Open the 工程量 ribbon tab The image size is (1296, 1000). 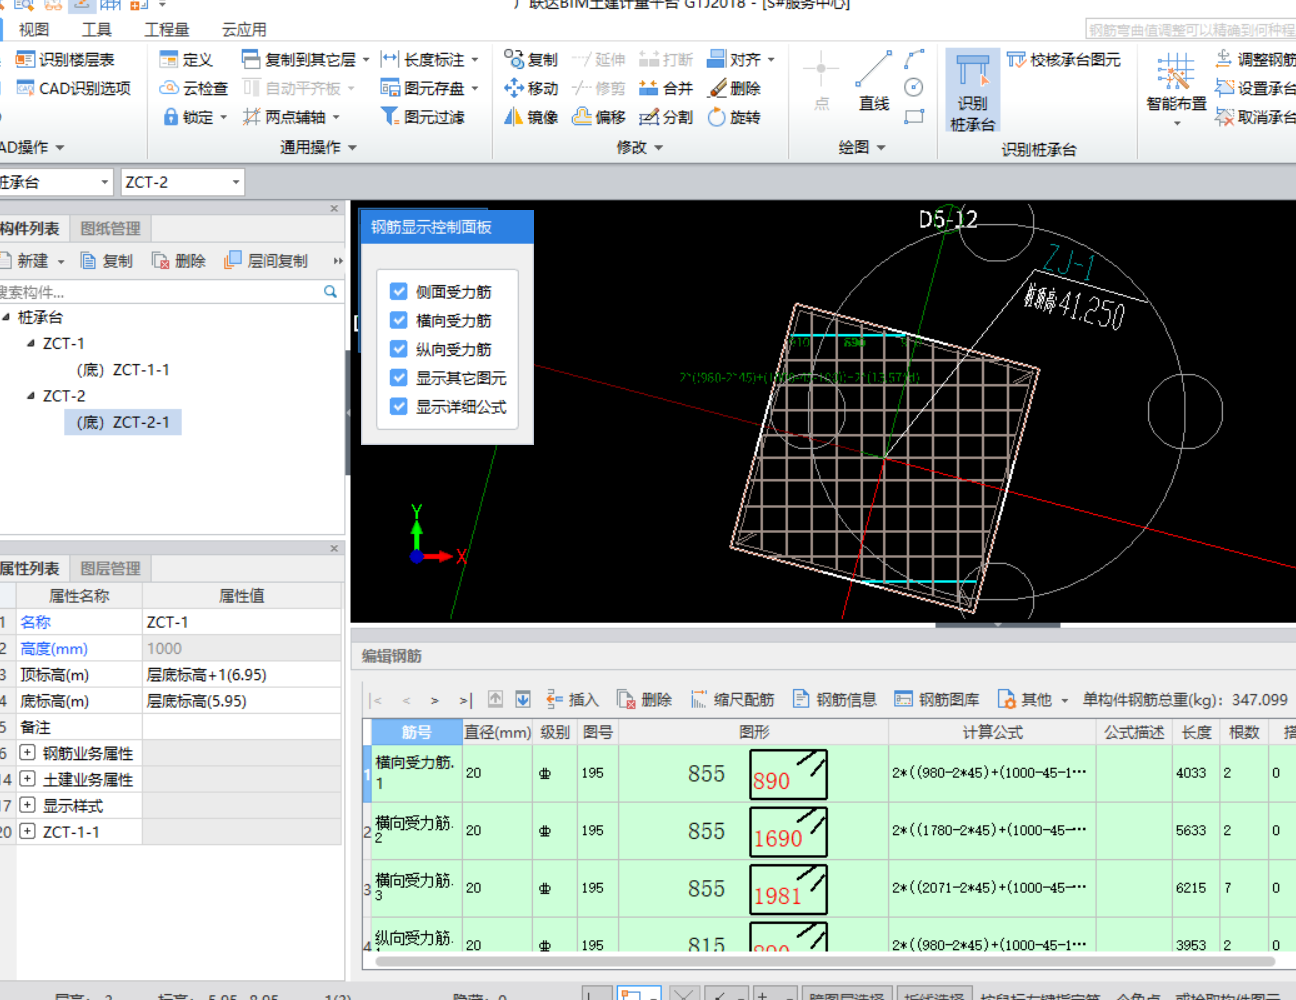[167, 29]
